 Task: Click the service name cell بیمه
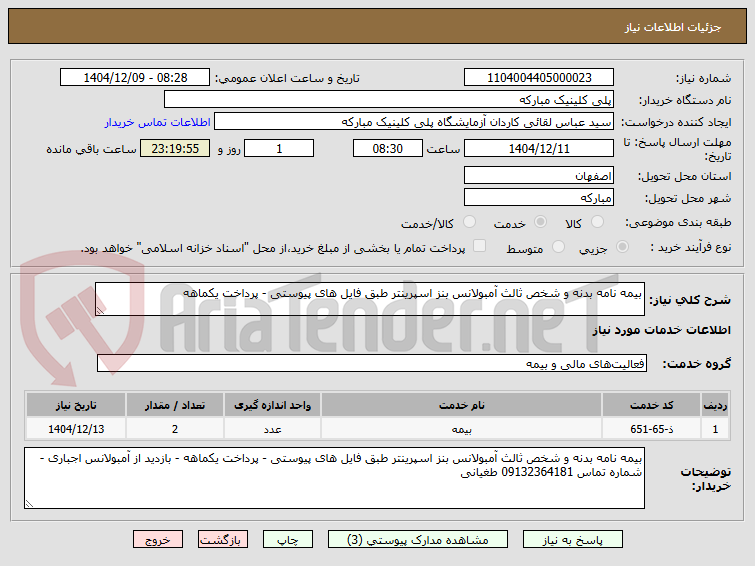461,429
